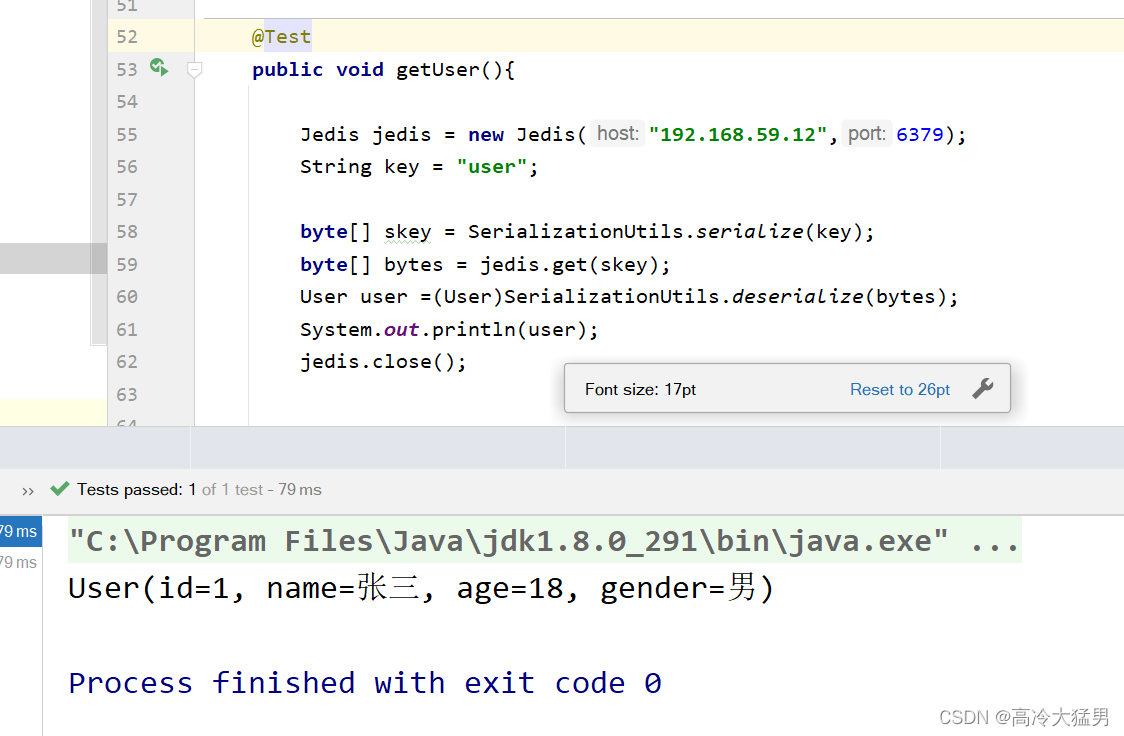
Task: Click the @Test annotation on line 52
Action: 281,35
